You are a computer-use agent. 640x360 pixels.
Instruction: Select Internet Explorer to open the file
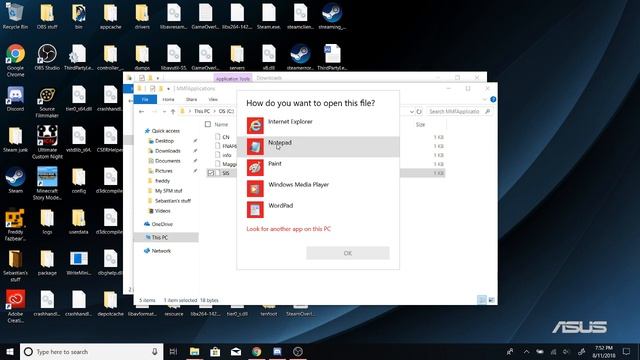318,125
